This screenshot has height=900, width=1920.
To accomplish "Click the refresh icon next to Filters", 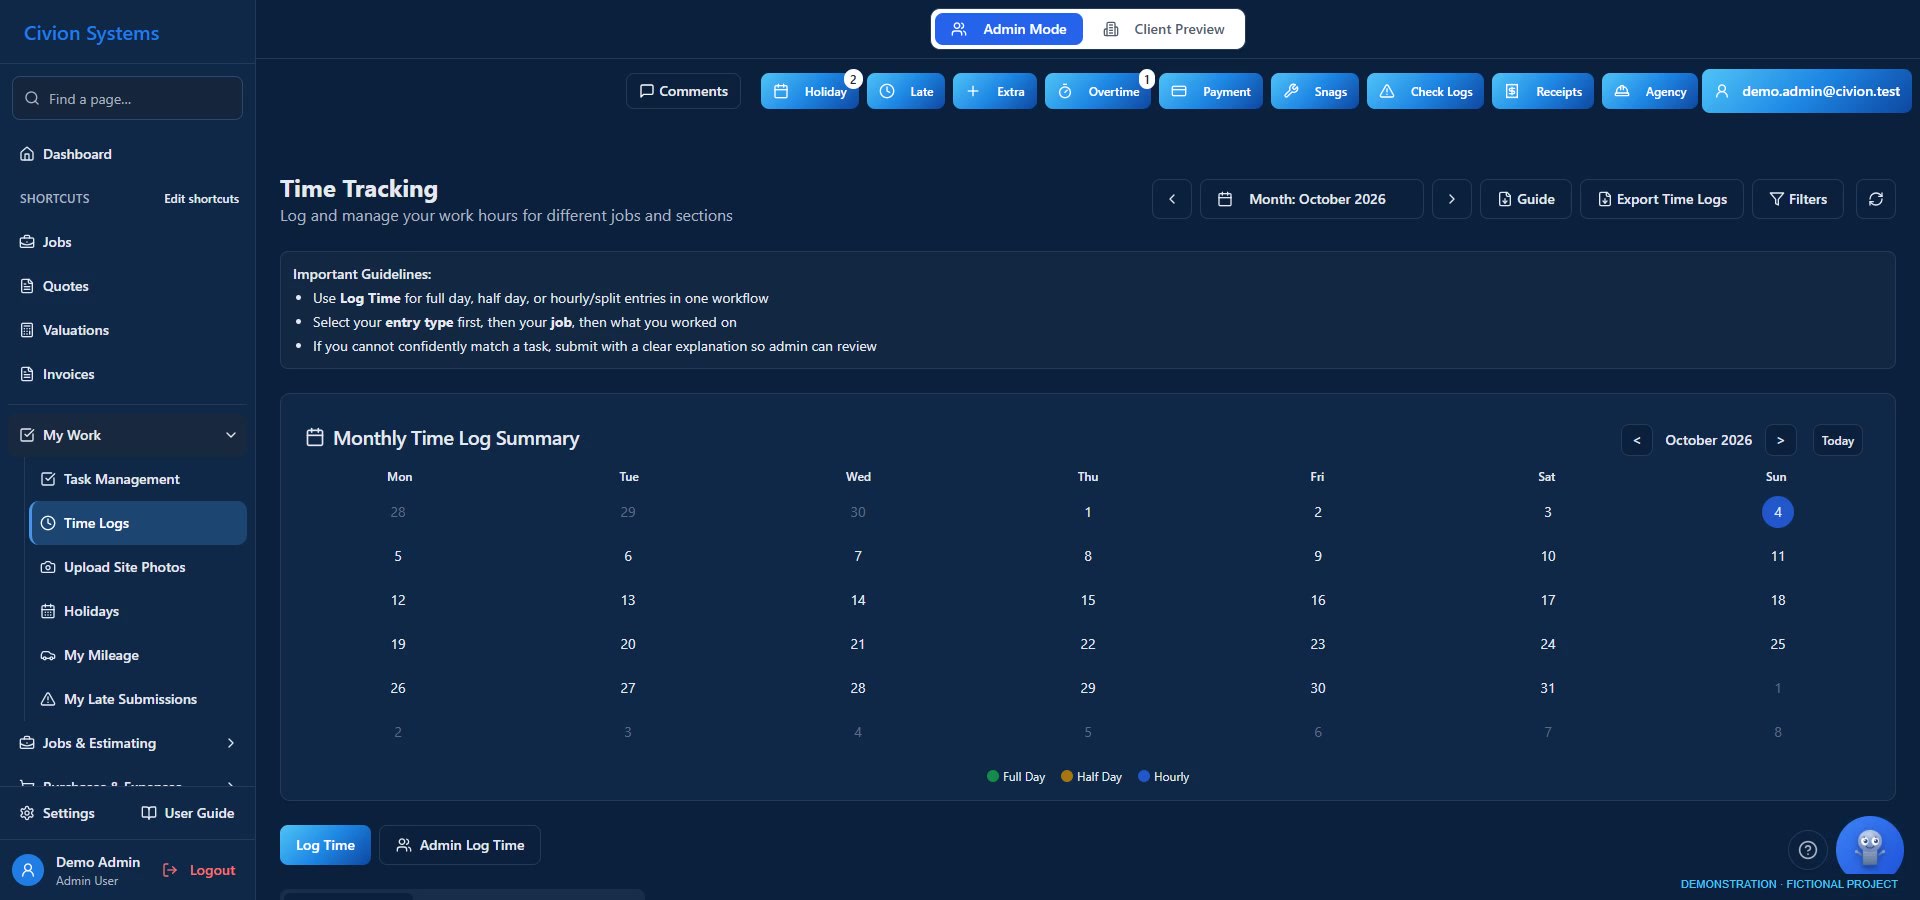I will tap(1875, 199).
